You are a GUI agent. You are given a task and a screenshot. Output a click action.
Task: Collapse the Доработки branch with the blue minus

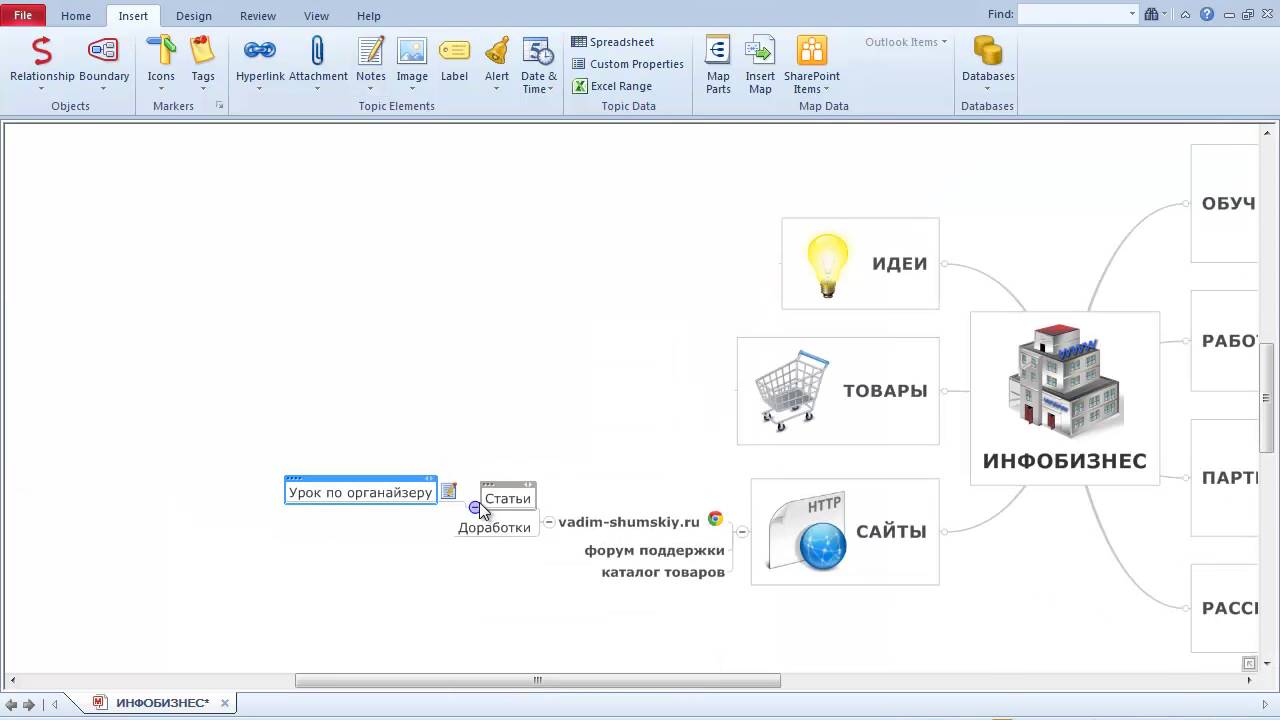click(475, 508)
